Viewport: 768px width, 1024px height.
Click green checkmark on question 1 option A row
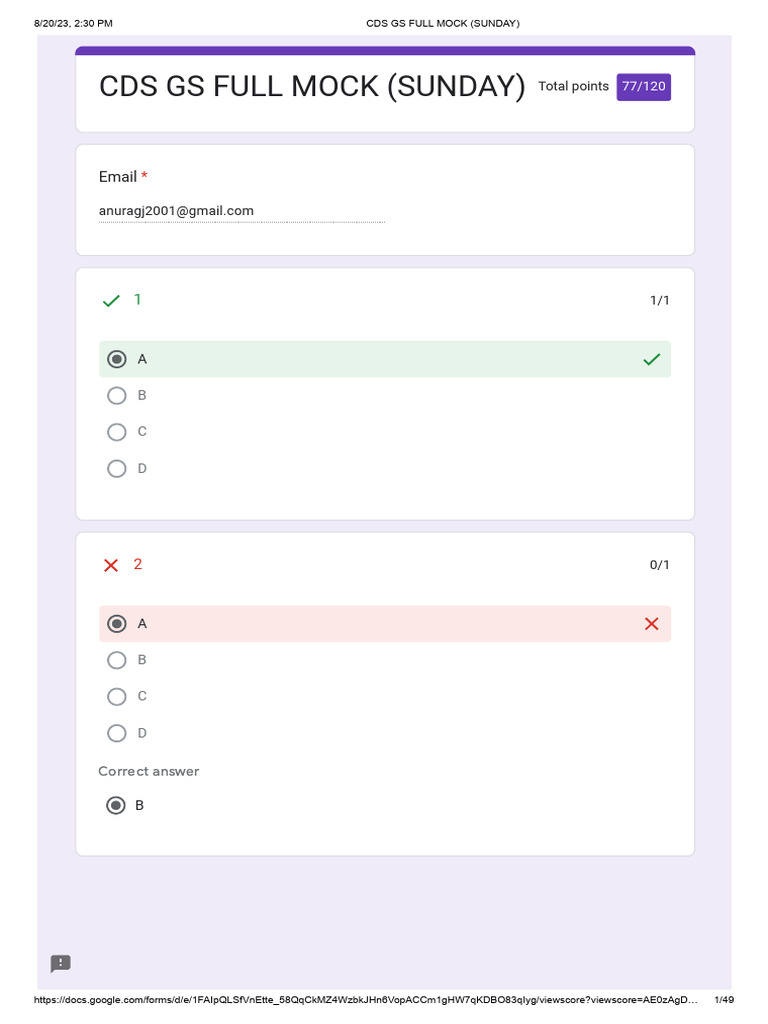(651, 359)
